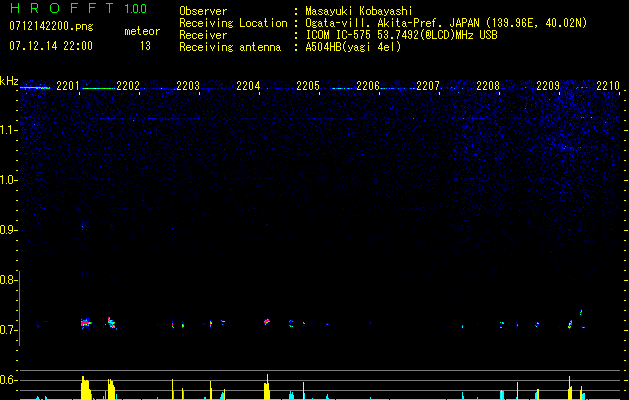Click the 2201 time marker

point(68,86)
